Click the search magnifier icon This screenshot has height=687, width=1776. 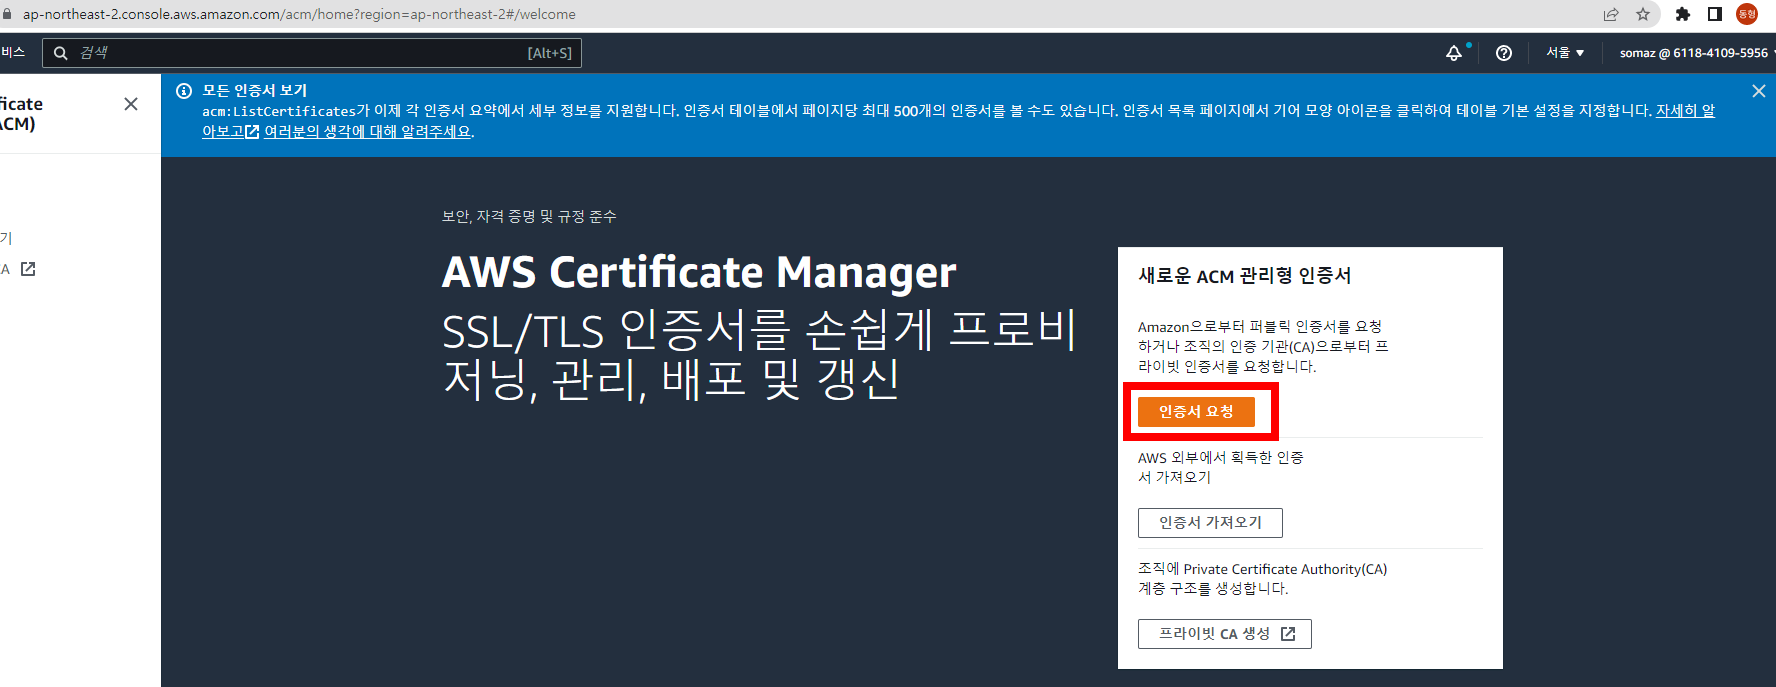[x=61, y=53]
